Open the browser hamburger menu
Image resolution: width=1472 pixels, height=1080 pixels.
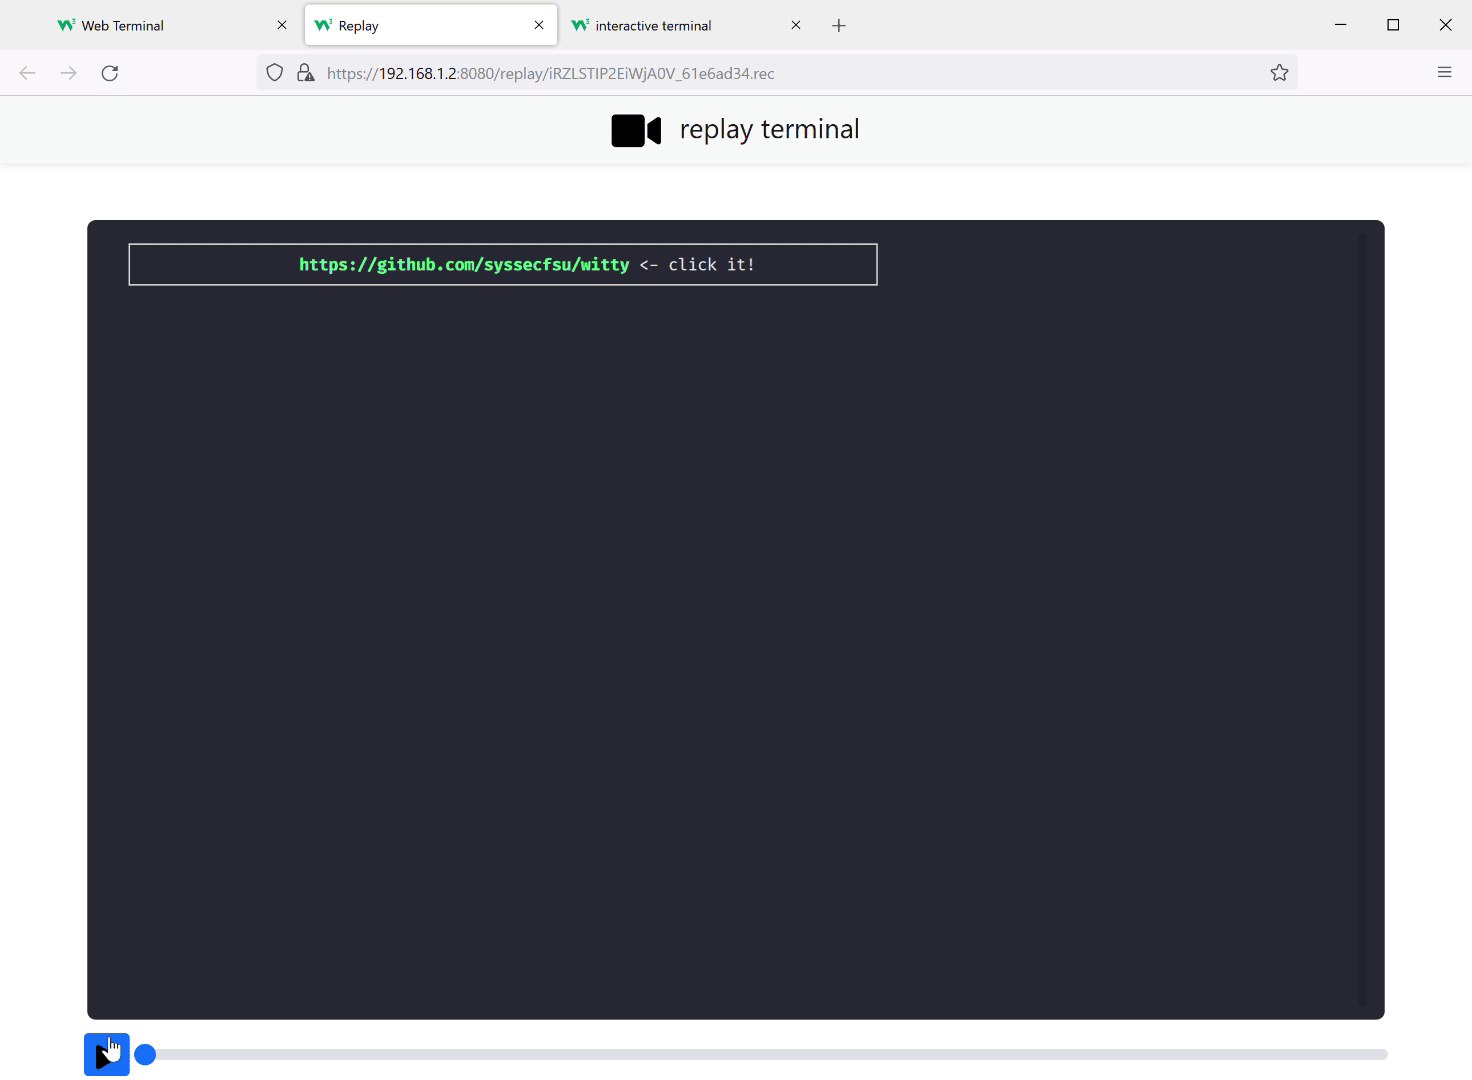(x=1444, y=72)
